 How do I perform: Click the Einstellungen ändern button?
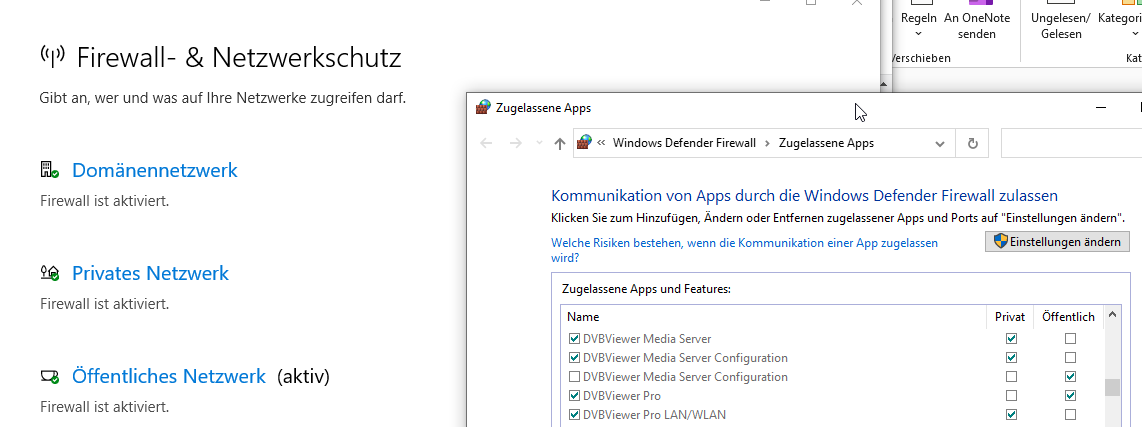pos(1058,242)
